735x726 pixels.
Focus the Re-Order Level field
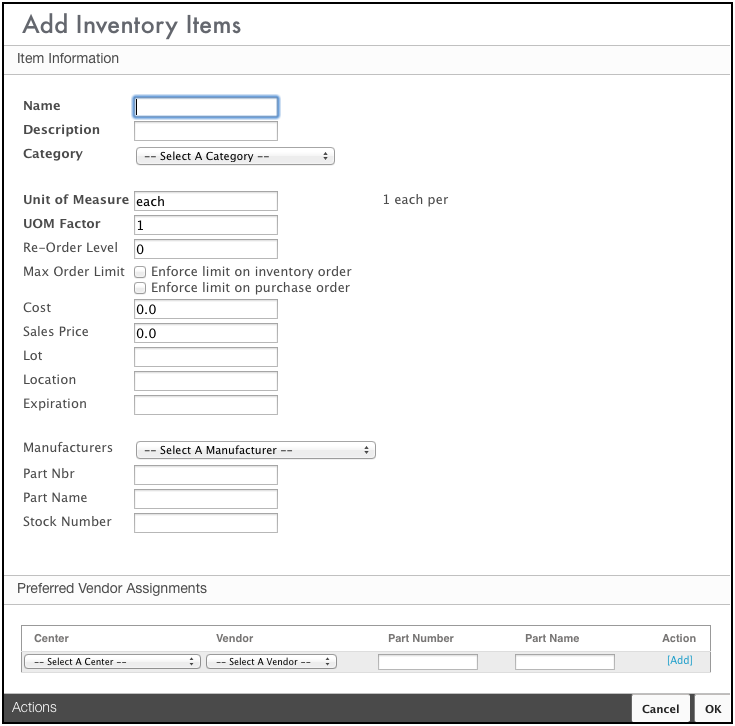(x=206, y=249)
